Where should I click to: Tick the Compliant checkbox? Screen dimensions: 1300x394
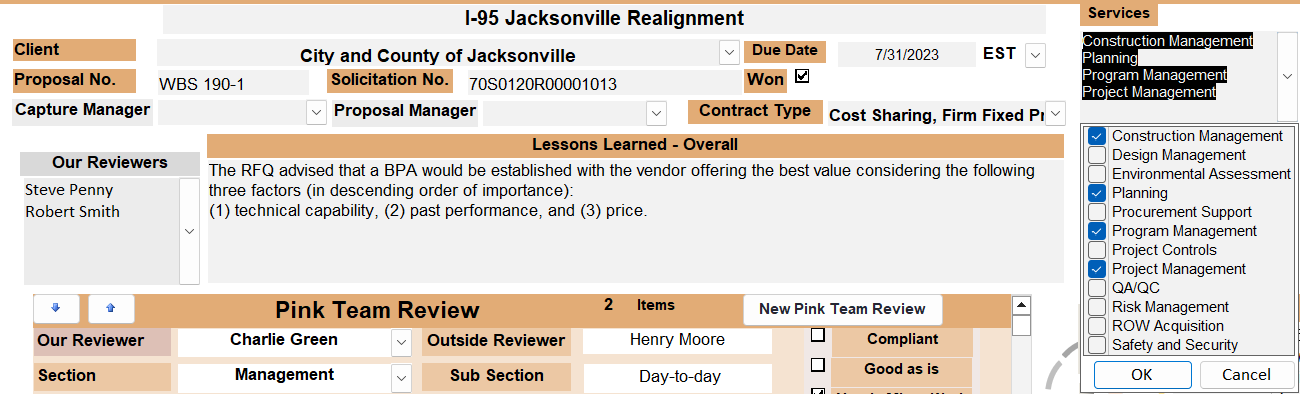coord(817,335)
